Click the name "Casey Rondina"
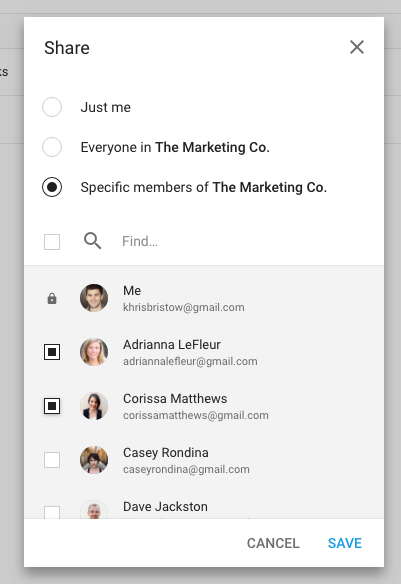The height and width of the screenshot is (584, 401). tap(166, 453)
